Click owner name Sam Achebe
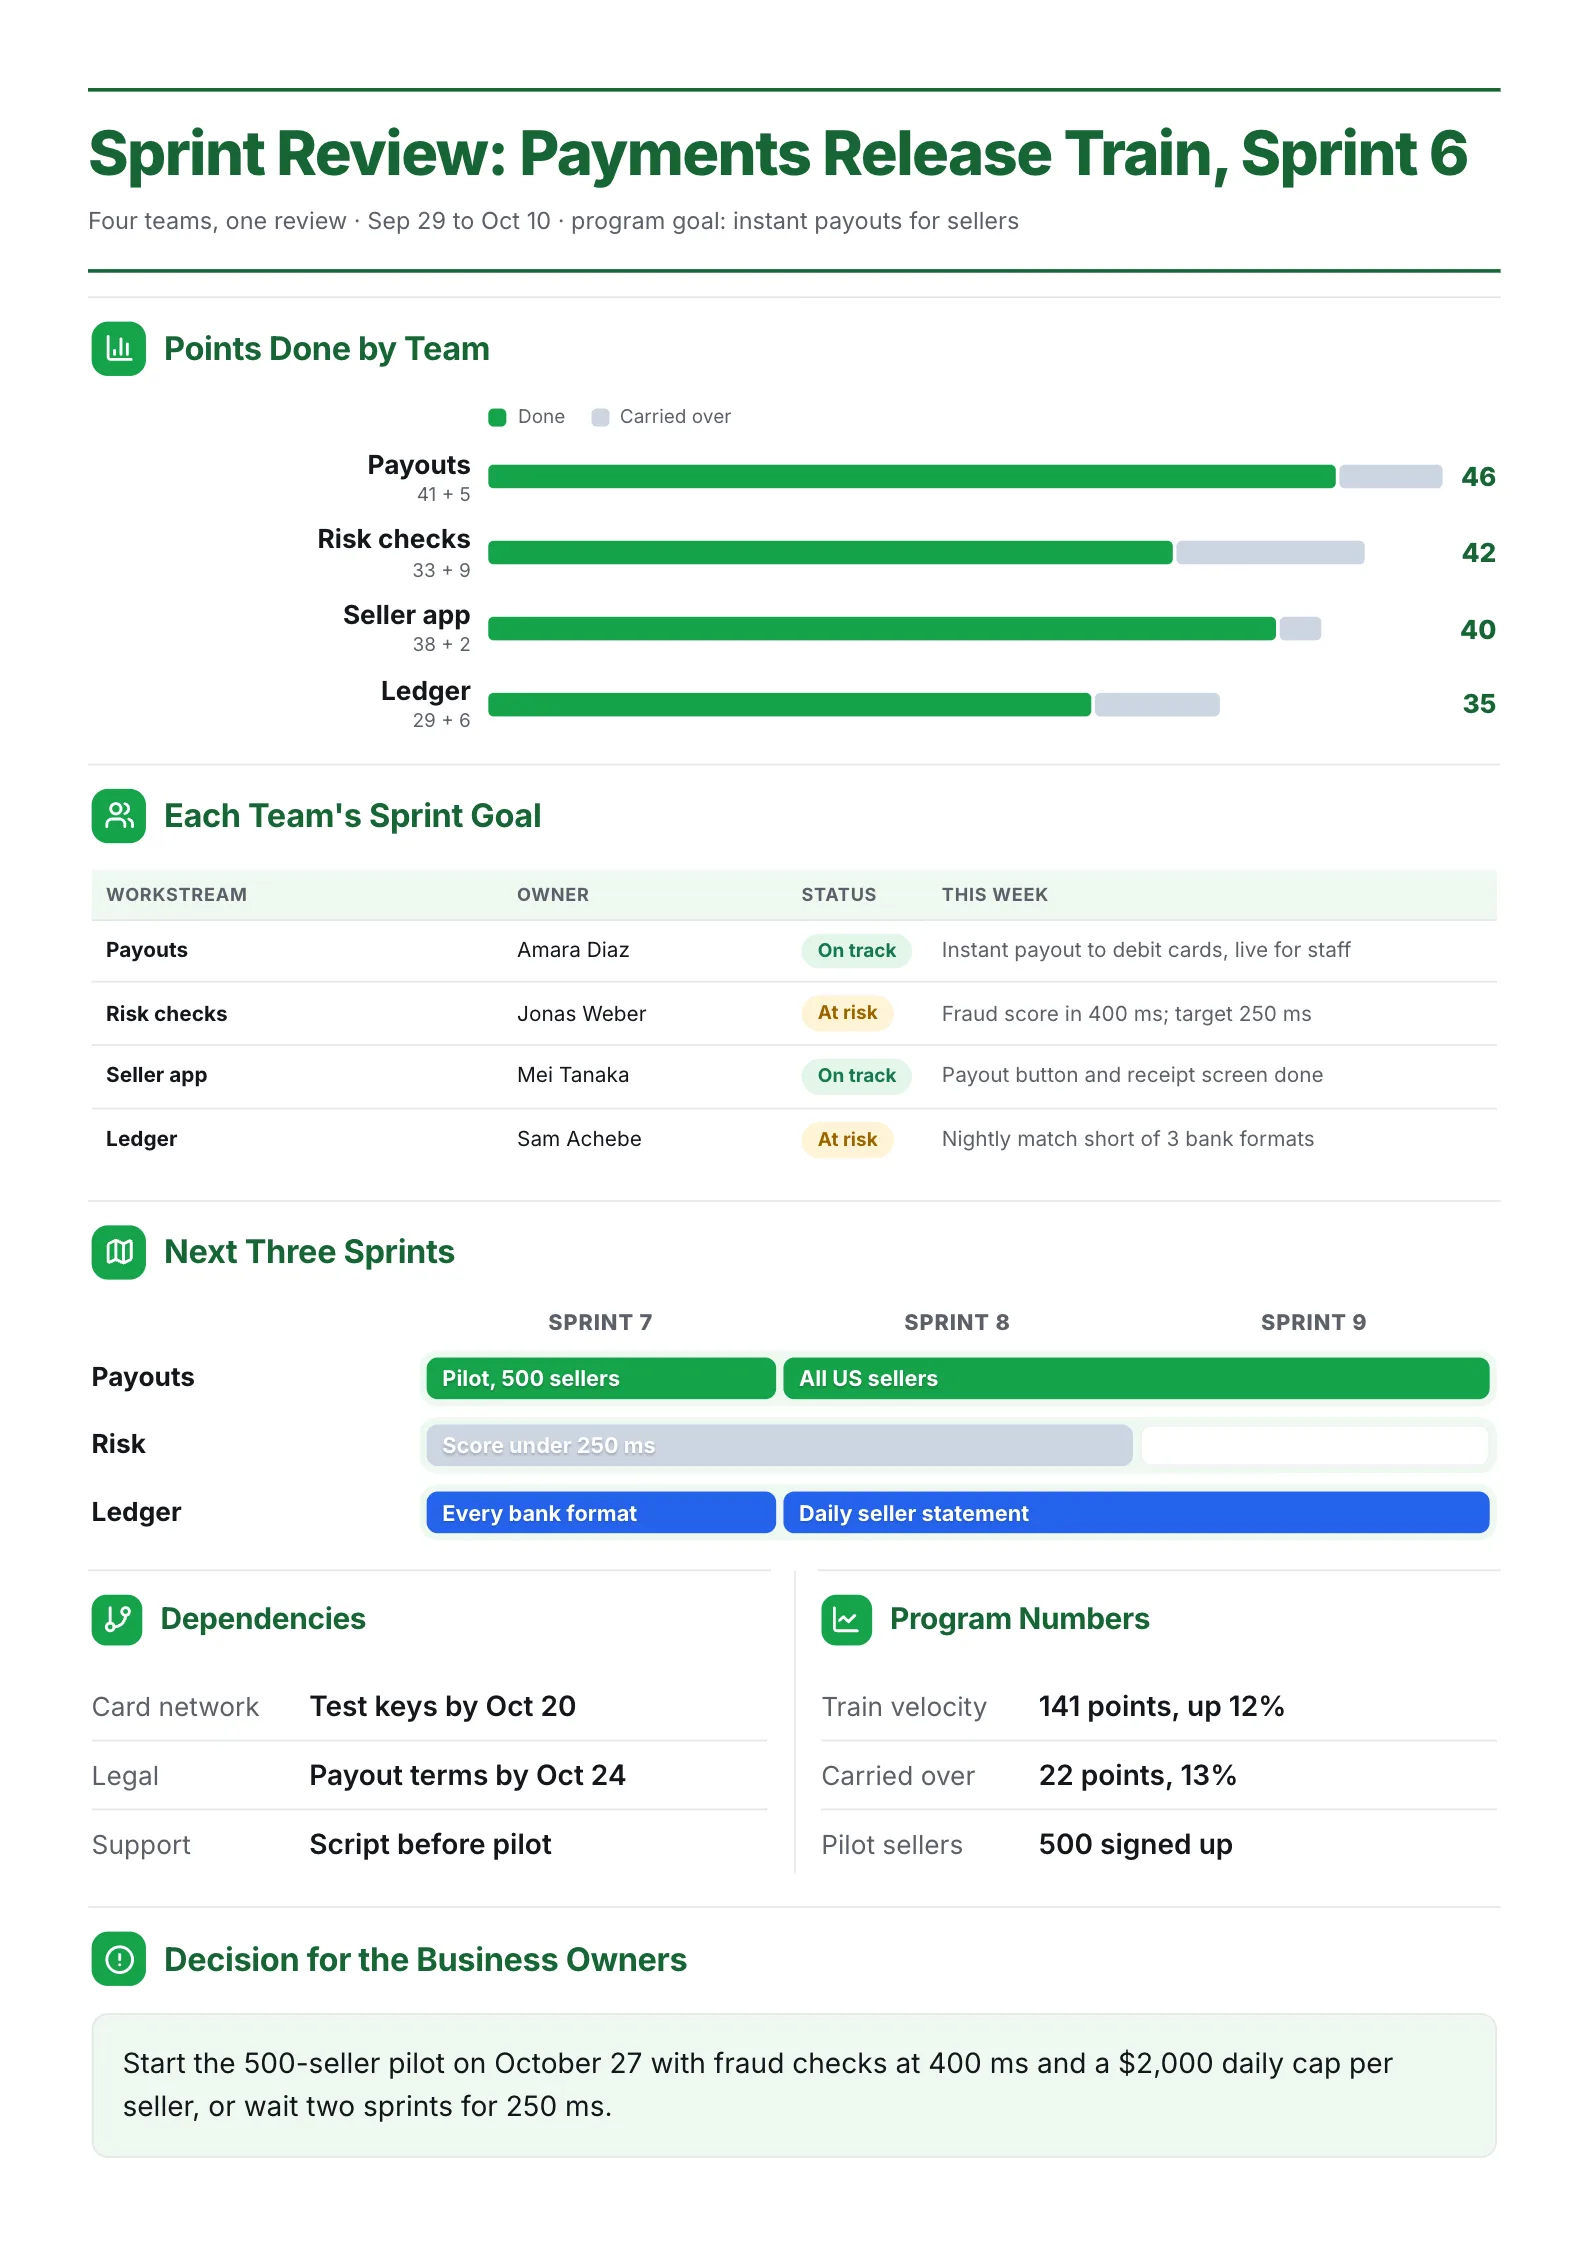This screenshot has width=1588, height=2246. [x=579, y=1139]
